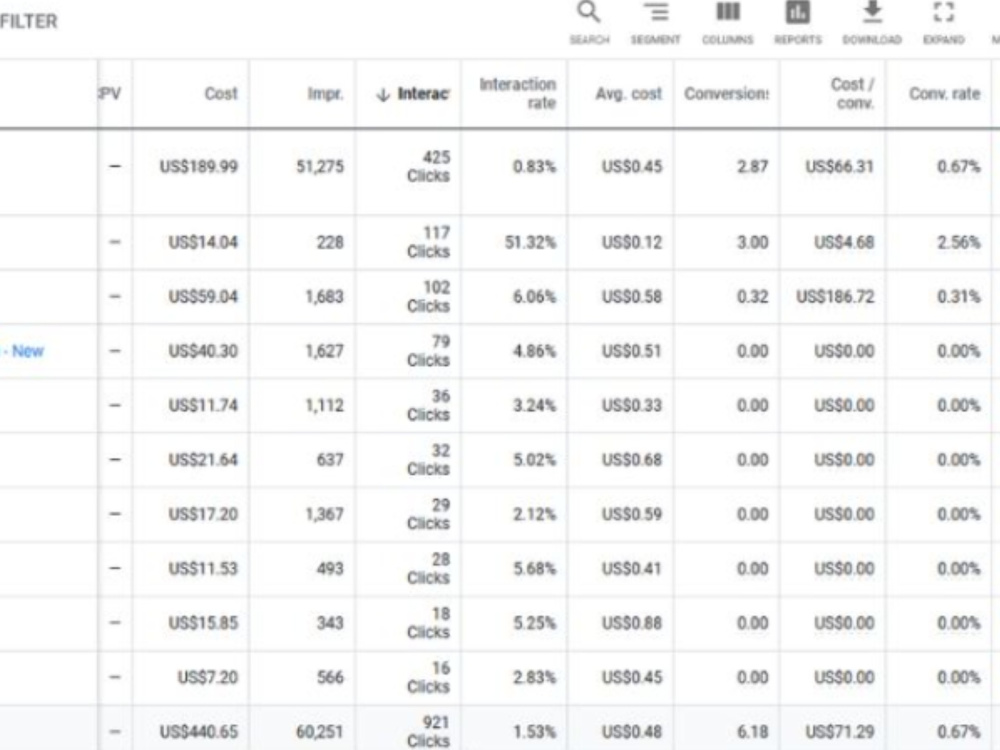Select total cost US$440.65

coord(198,732)
